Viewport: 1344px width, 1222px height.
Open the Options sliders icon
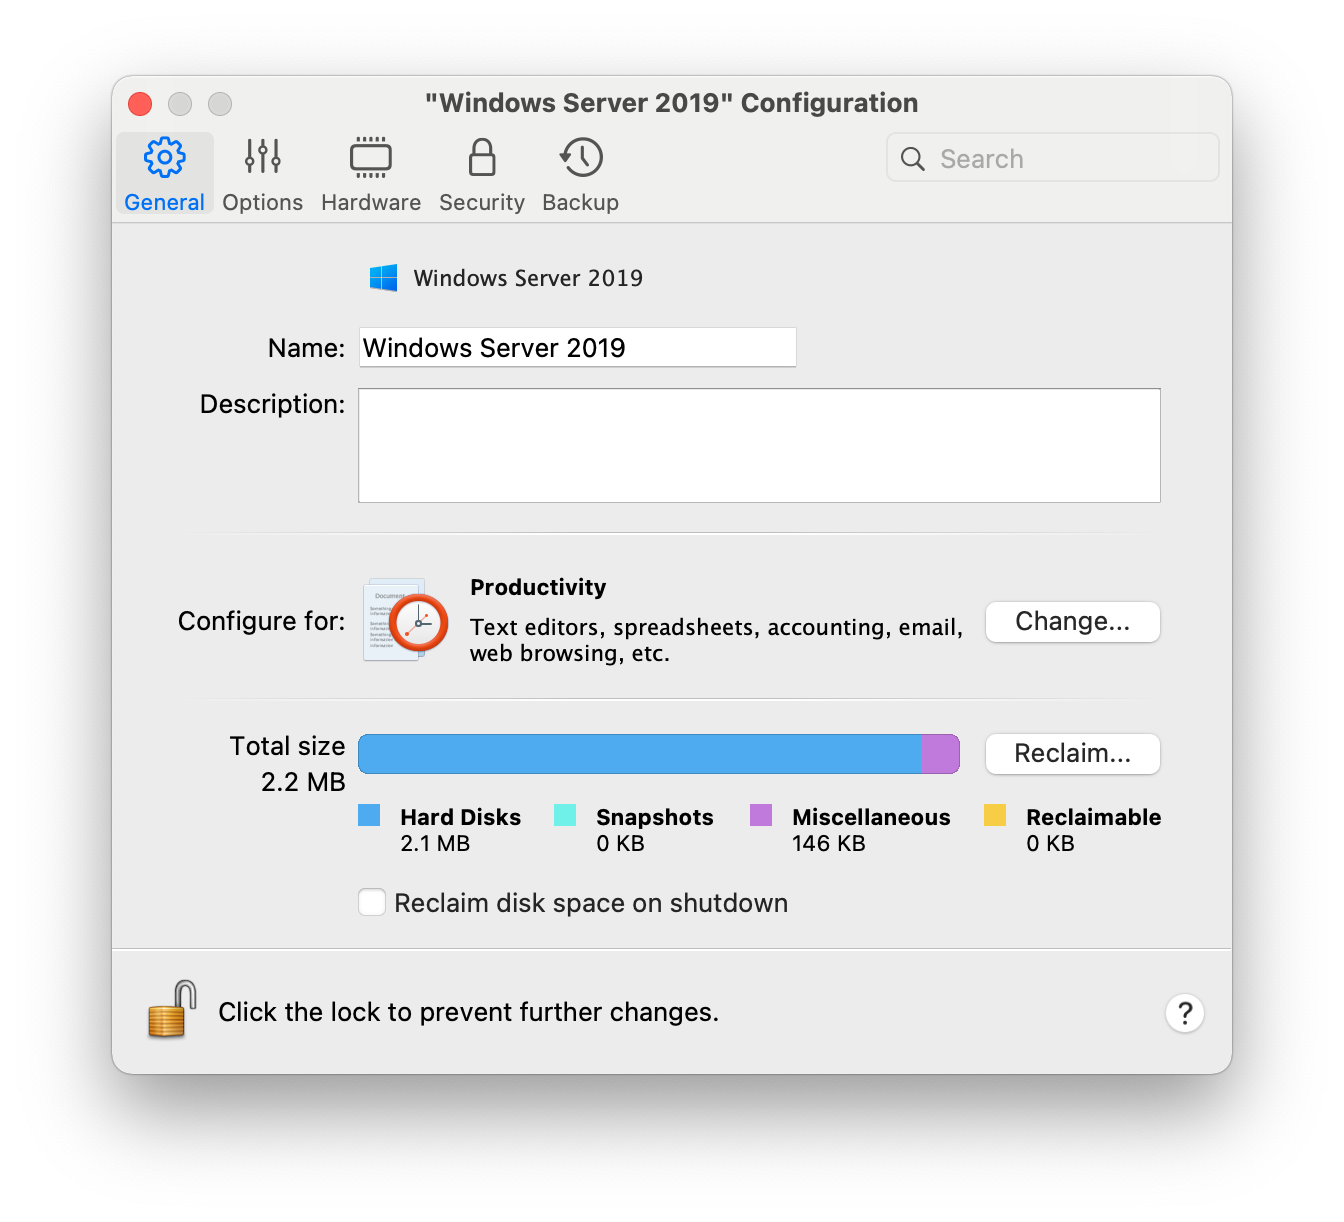262,158
